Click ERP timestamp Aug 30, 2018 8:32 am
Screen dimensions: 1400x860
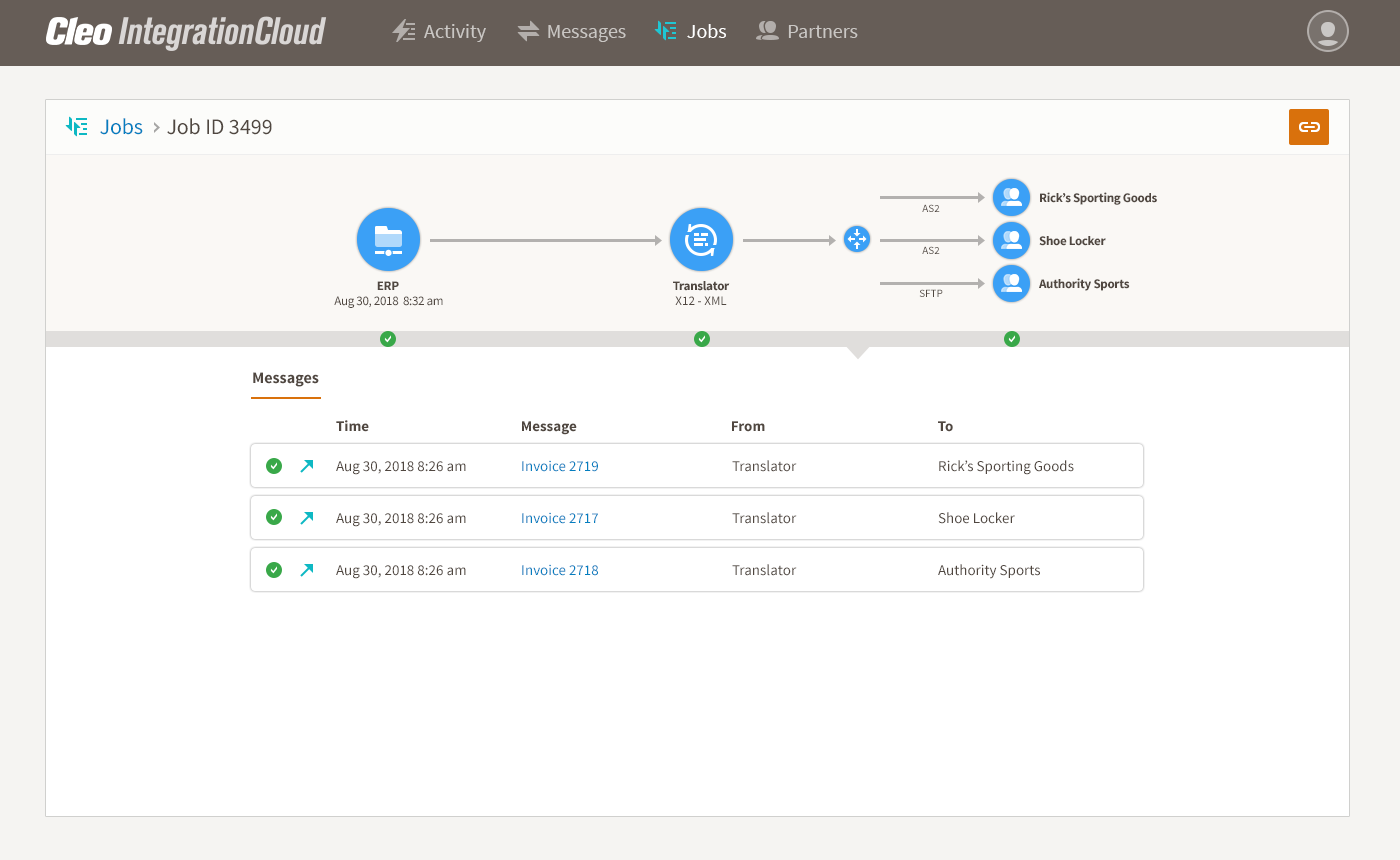coord(388,300)
